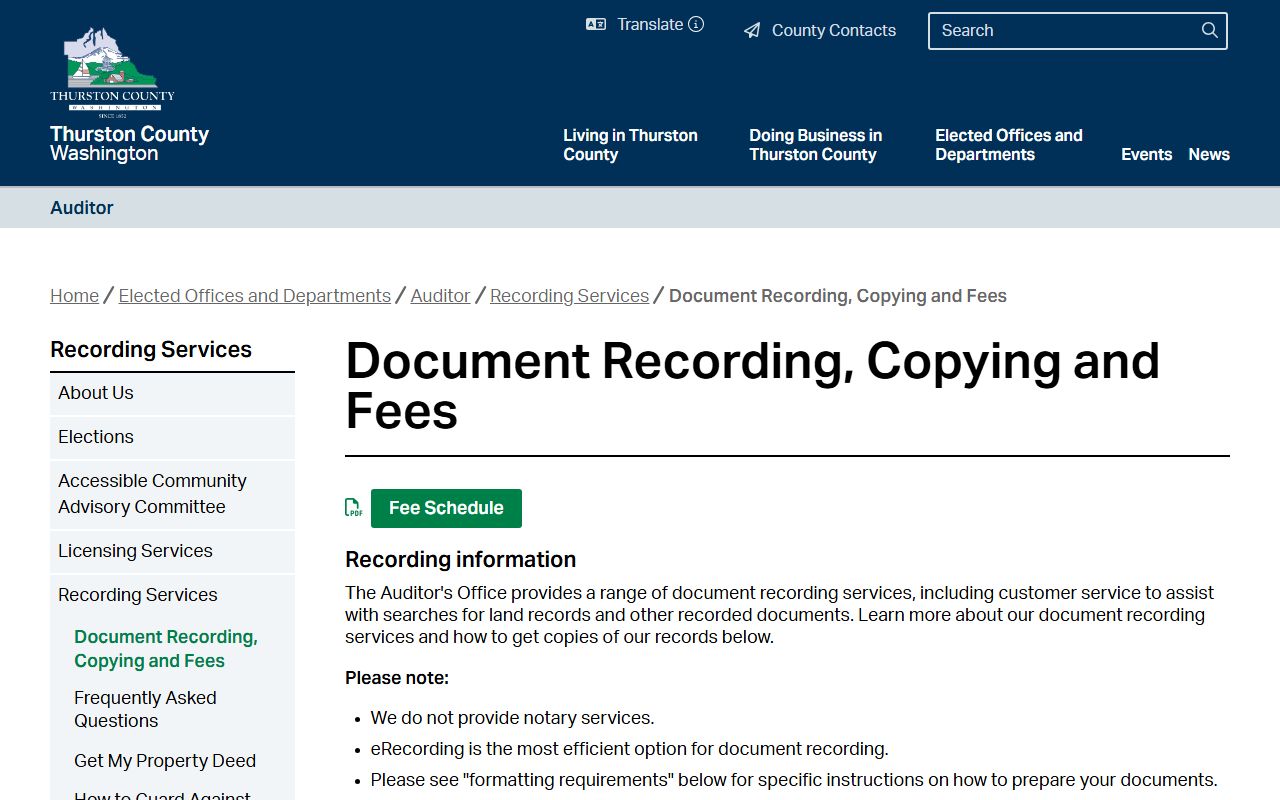Screen dimensions: 1280x800
Task: Click the Auditor section header link
Action: click(82, 208)
